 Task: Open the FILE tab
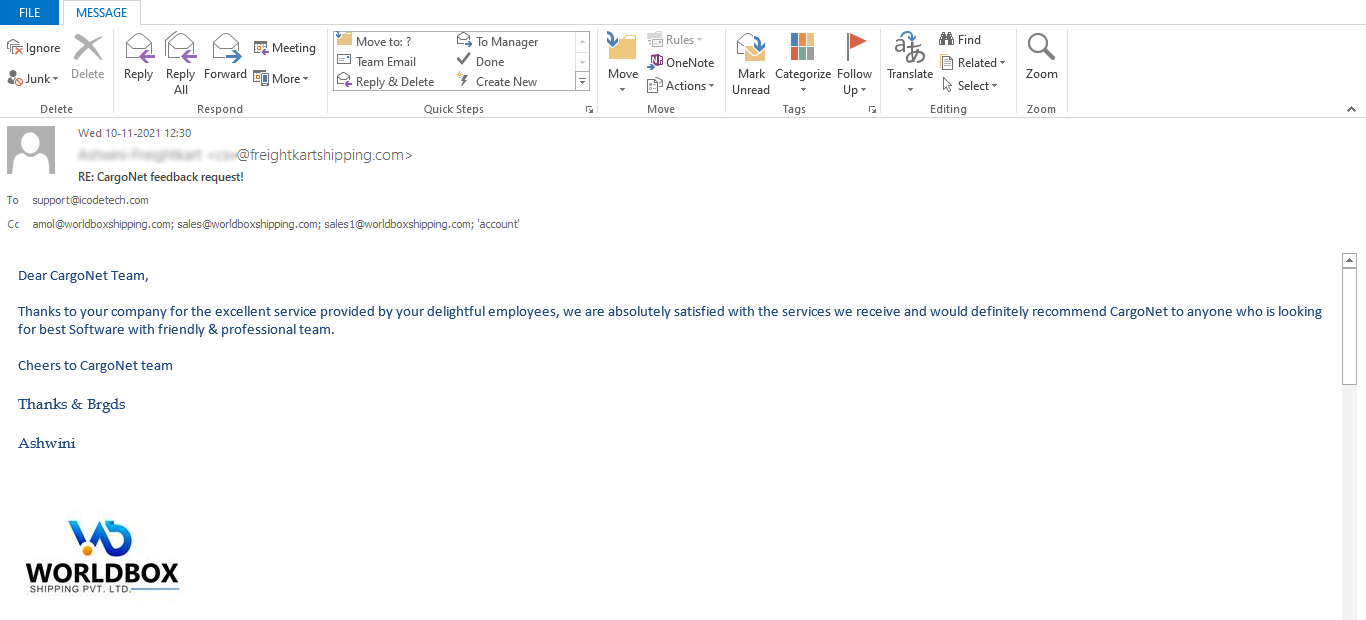click(x=30, y=13)
